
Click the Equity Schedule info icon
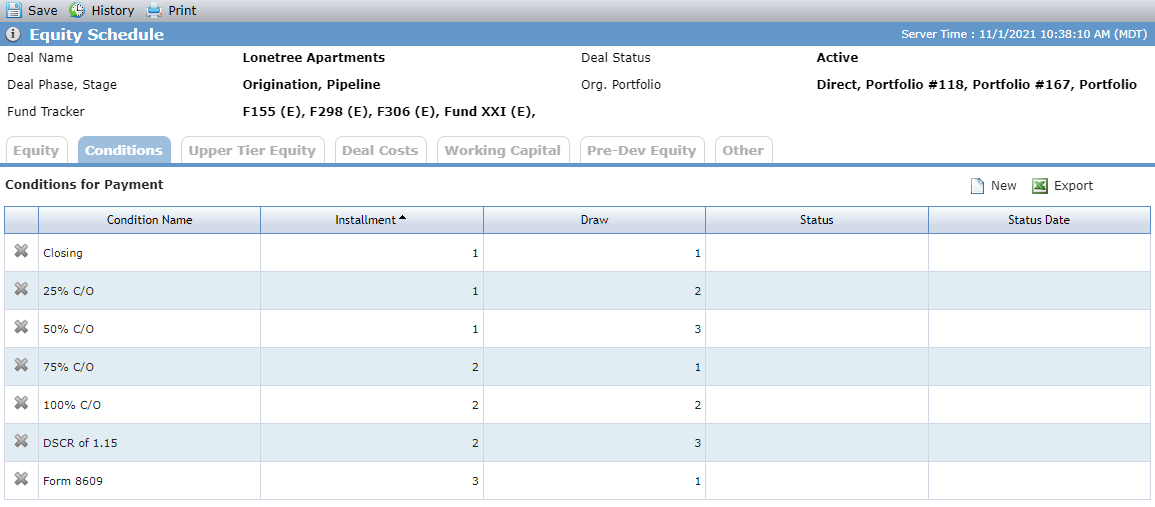coord(13,35)
